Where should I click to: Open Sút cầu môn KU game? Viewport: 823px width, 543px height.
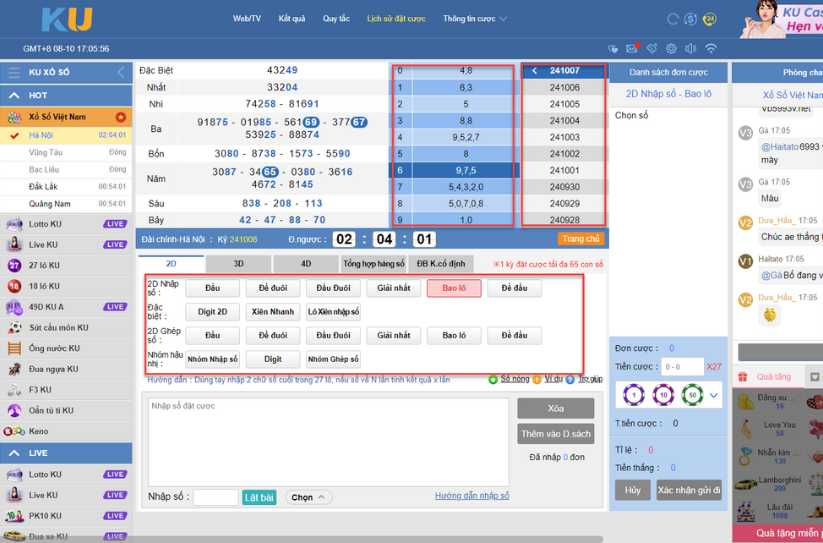click(x=66, y=327)
